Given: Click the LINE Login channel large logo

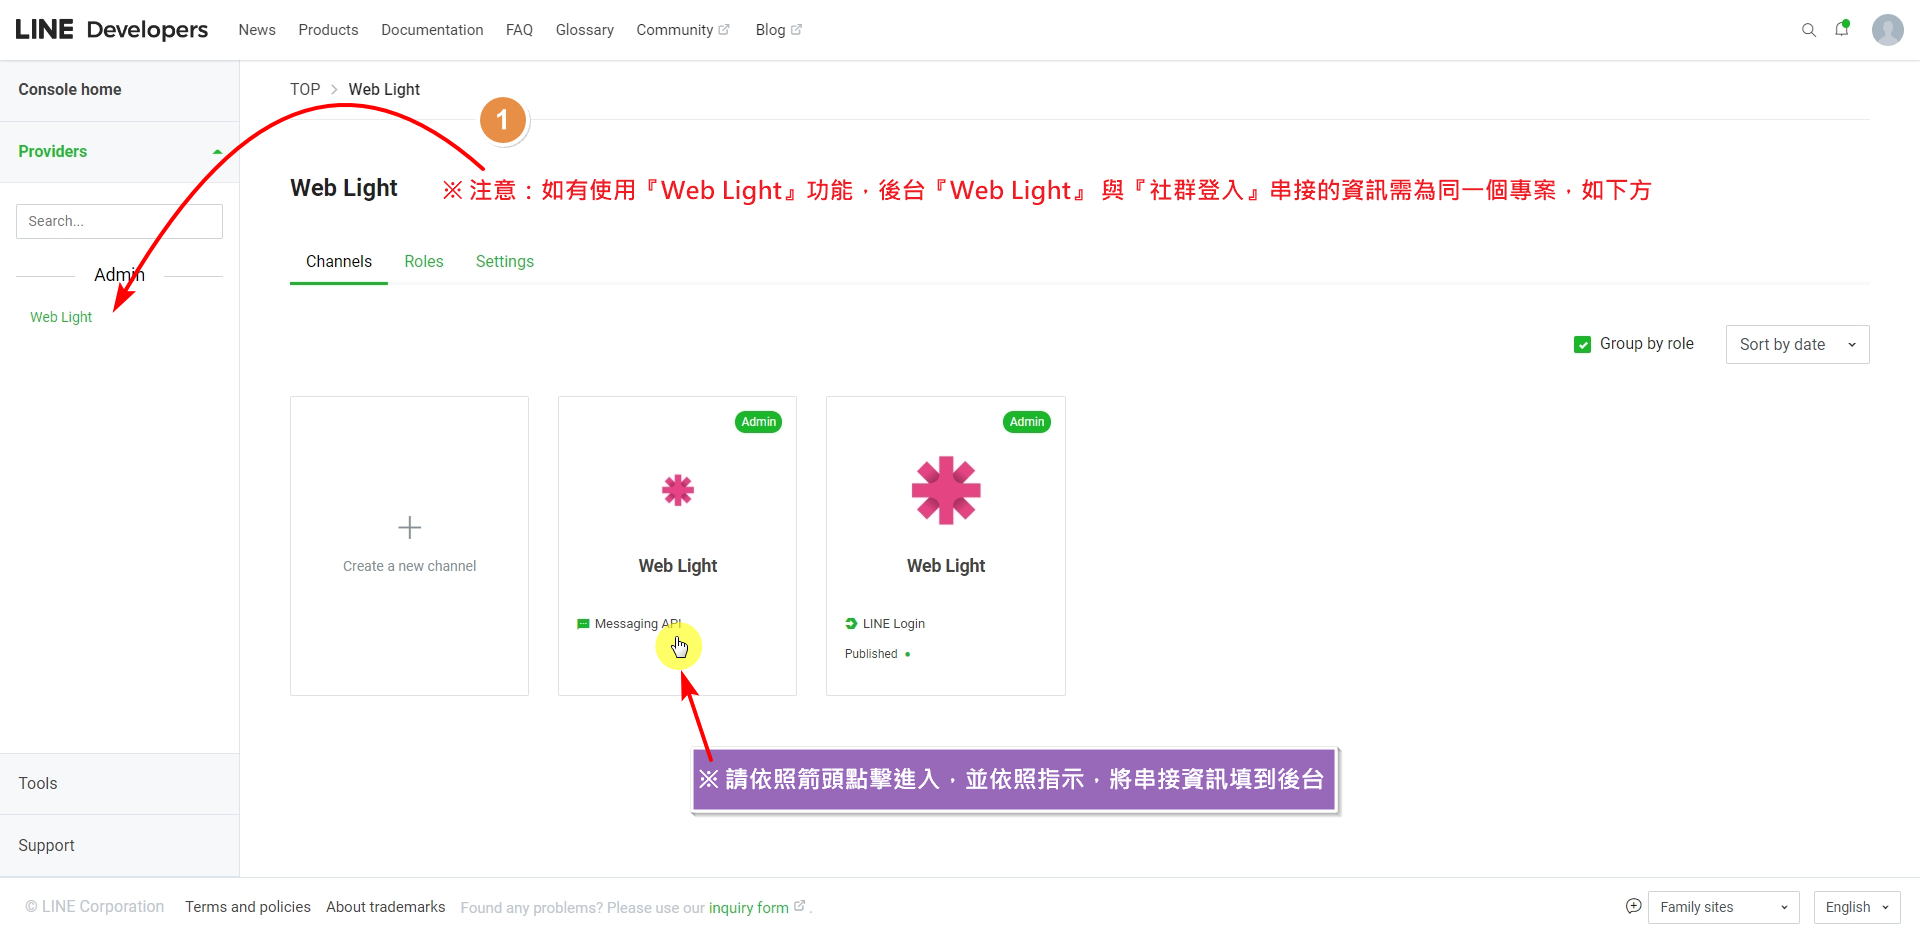Looking at the screenshot, I should [945, 490].
